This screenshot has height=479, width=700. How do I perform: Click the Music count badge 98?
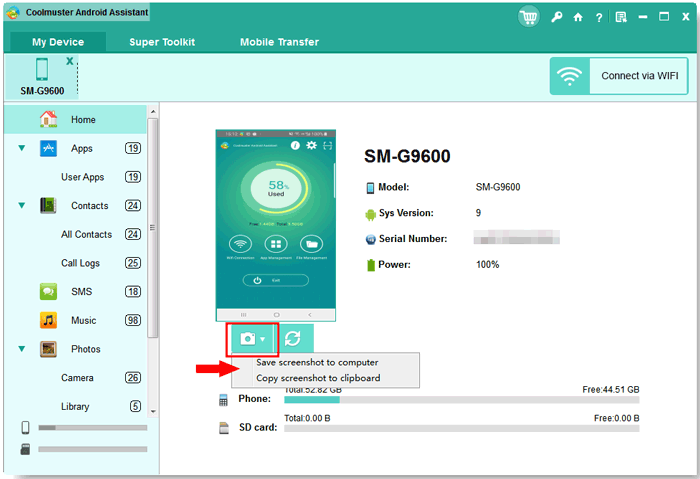pyautogui.click(x=133, y=320)
